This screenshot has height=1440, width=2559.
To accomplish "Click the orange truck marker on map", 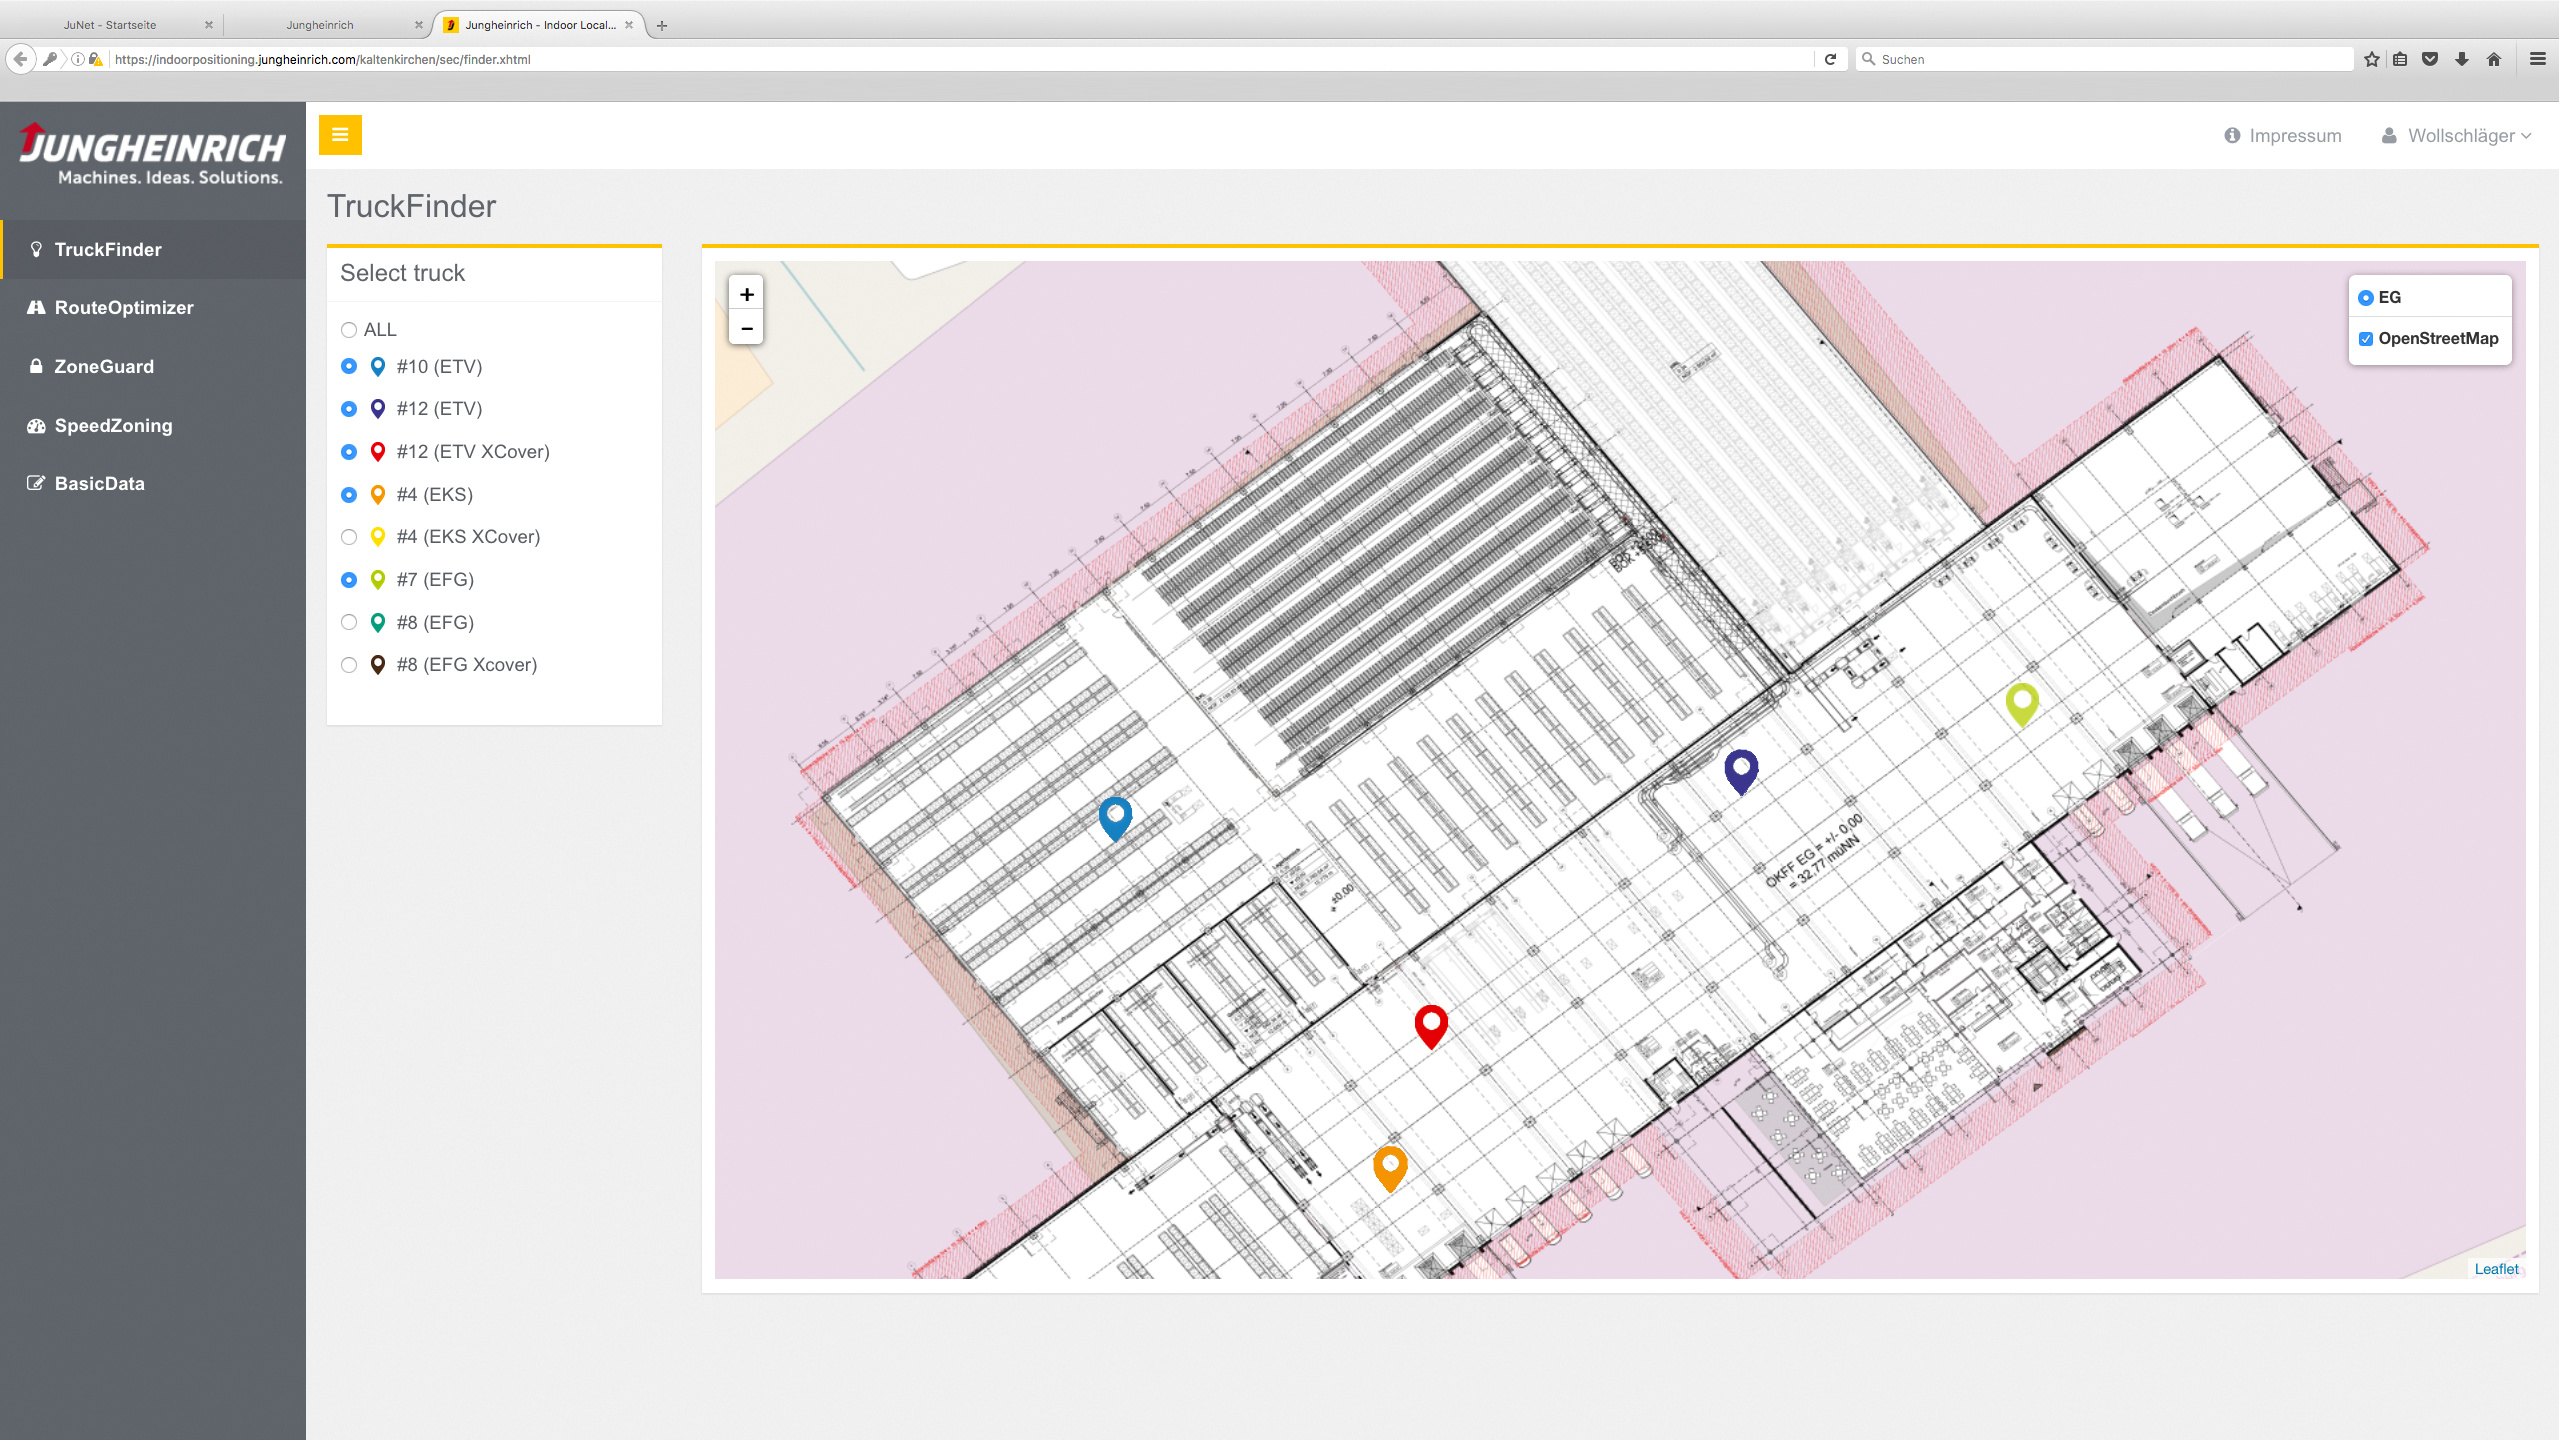I will pyautogui.click(x=1390, y=1167).
